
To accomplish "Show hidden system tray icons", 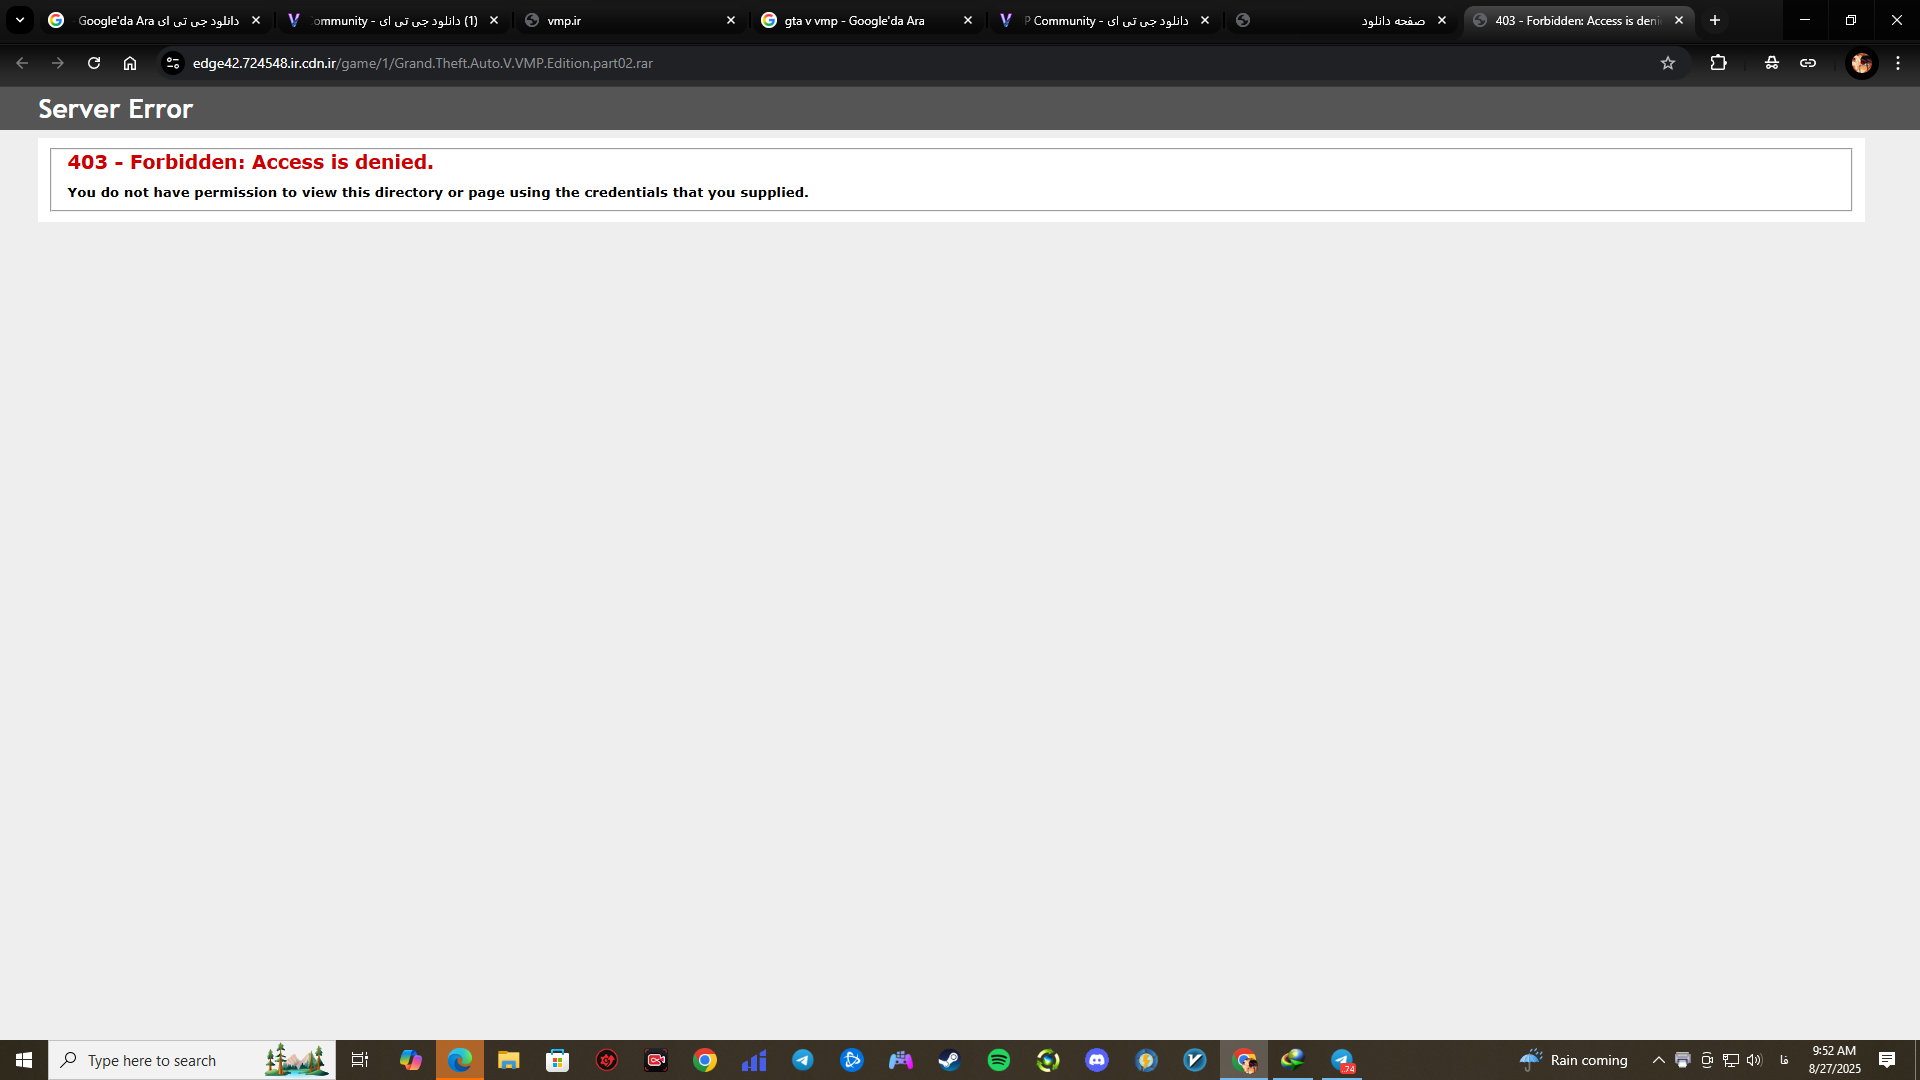I will pos(1658,1060).
